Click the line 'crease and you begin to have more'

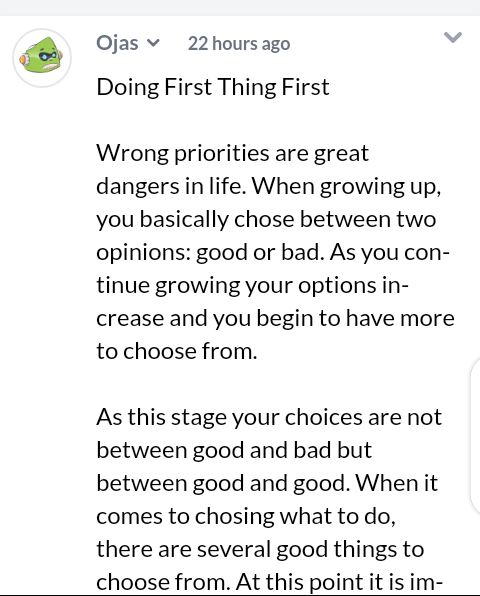[x=275, y=319]
